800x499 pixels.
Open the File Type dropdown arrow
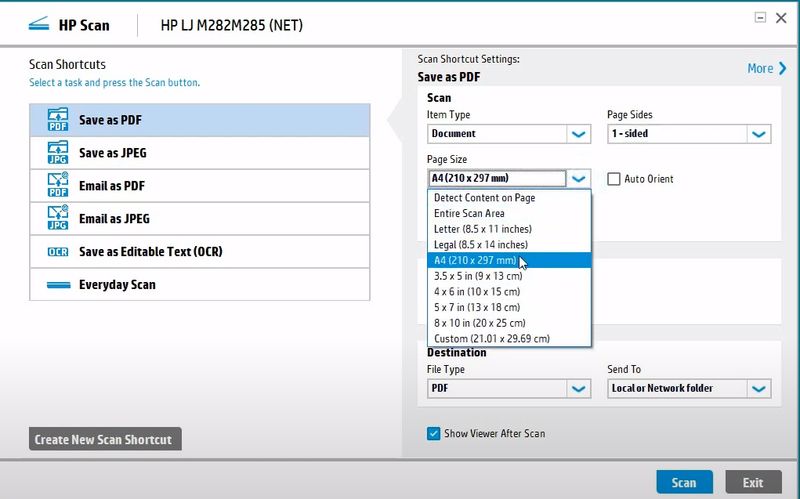578,389
